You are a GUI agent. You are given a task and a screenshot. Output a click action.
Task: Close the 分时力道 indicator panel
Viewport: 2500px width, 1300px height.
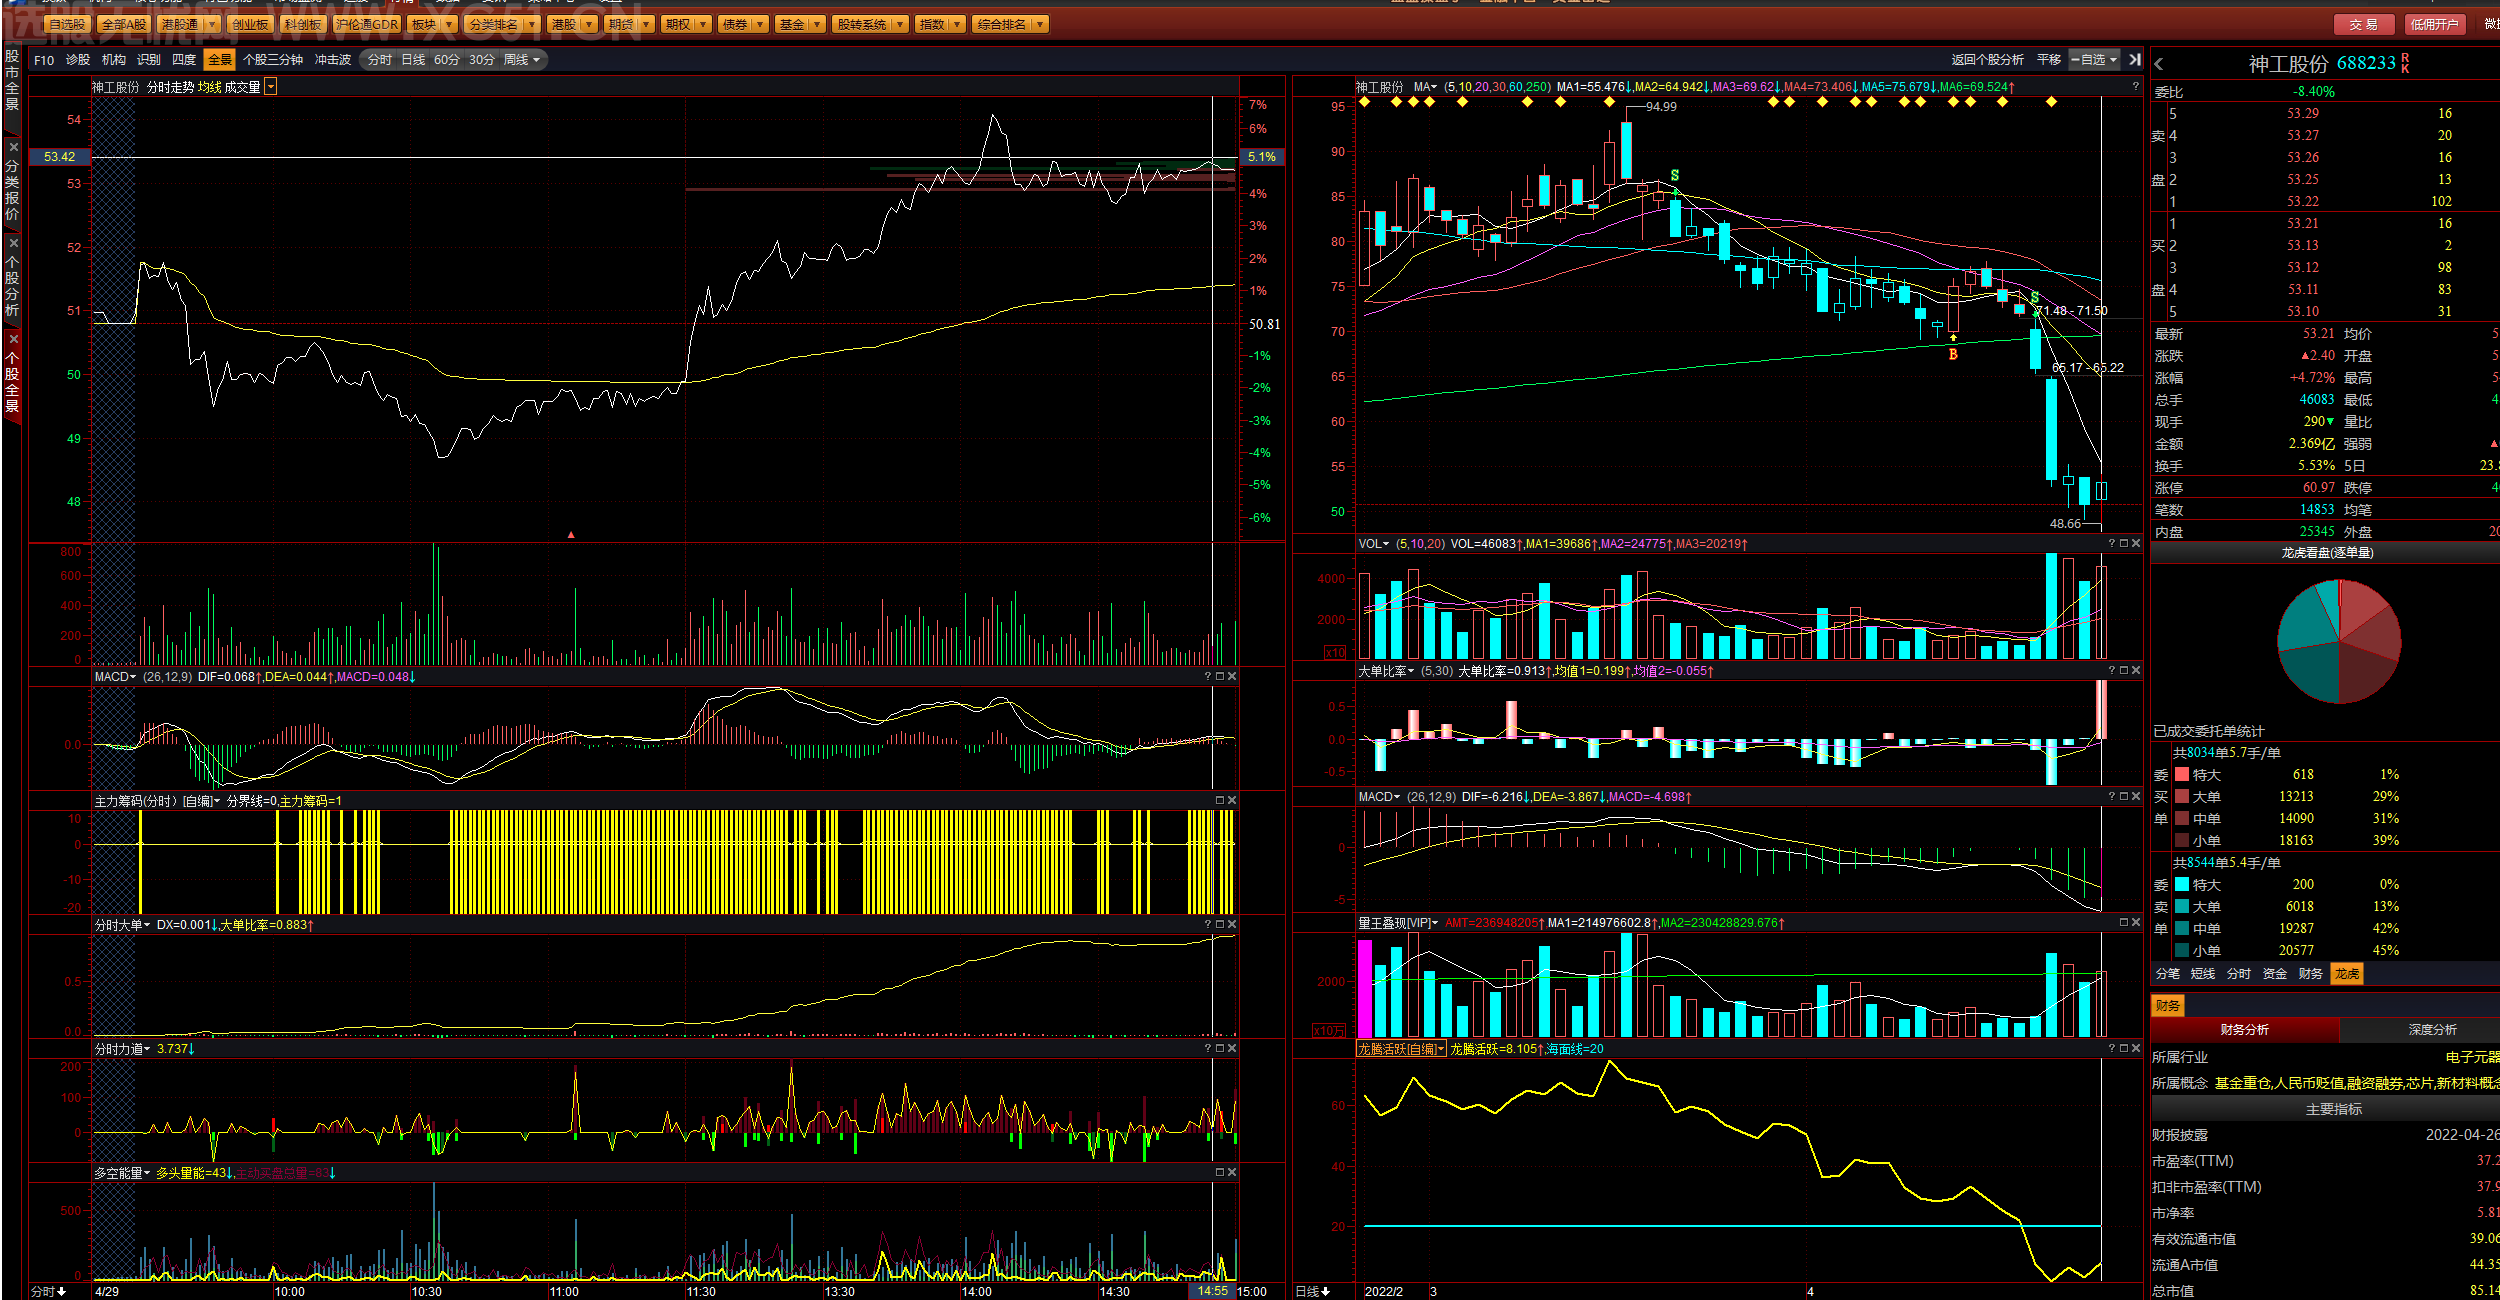point(1232,1049)
